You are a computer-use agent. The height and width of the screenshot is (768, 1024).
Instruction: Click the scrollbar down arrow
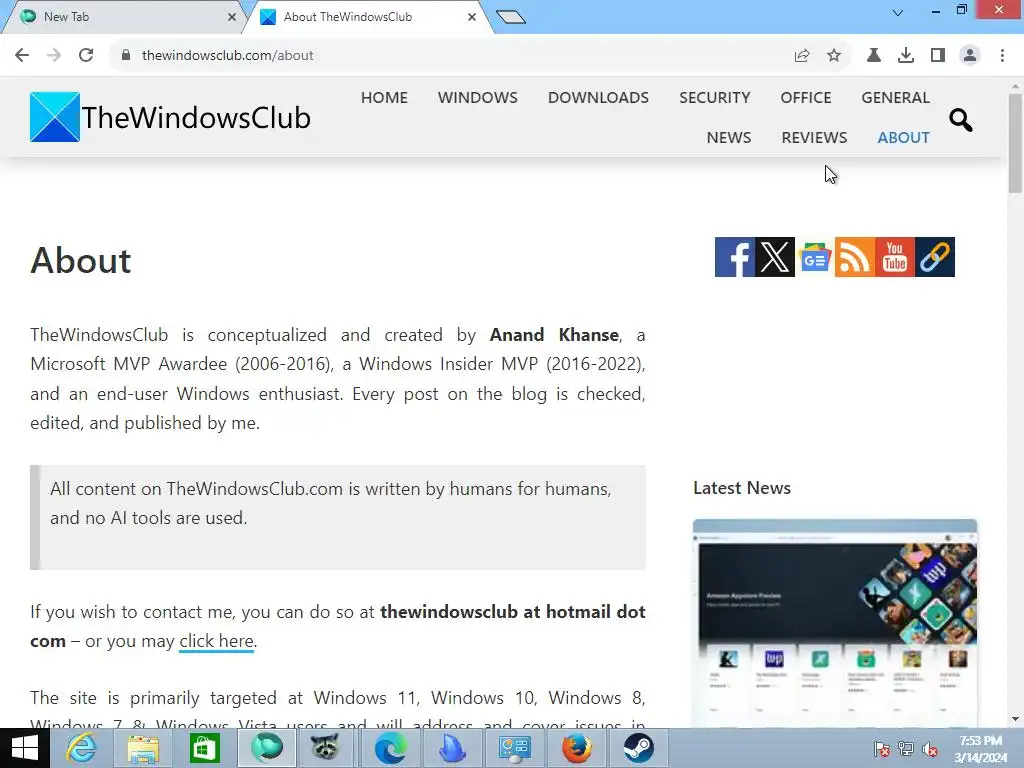1015,719
